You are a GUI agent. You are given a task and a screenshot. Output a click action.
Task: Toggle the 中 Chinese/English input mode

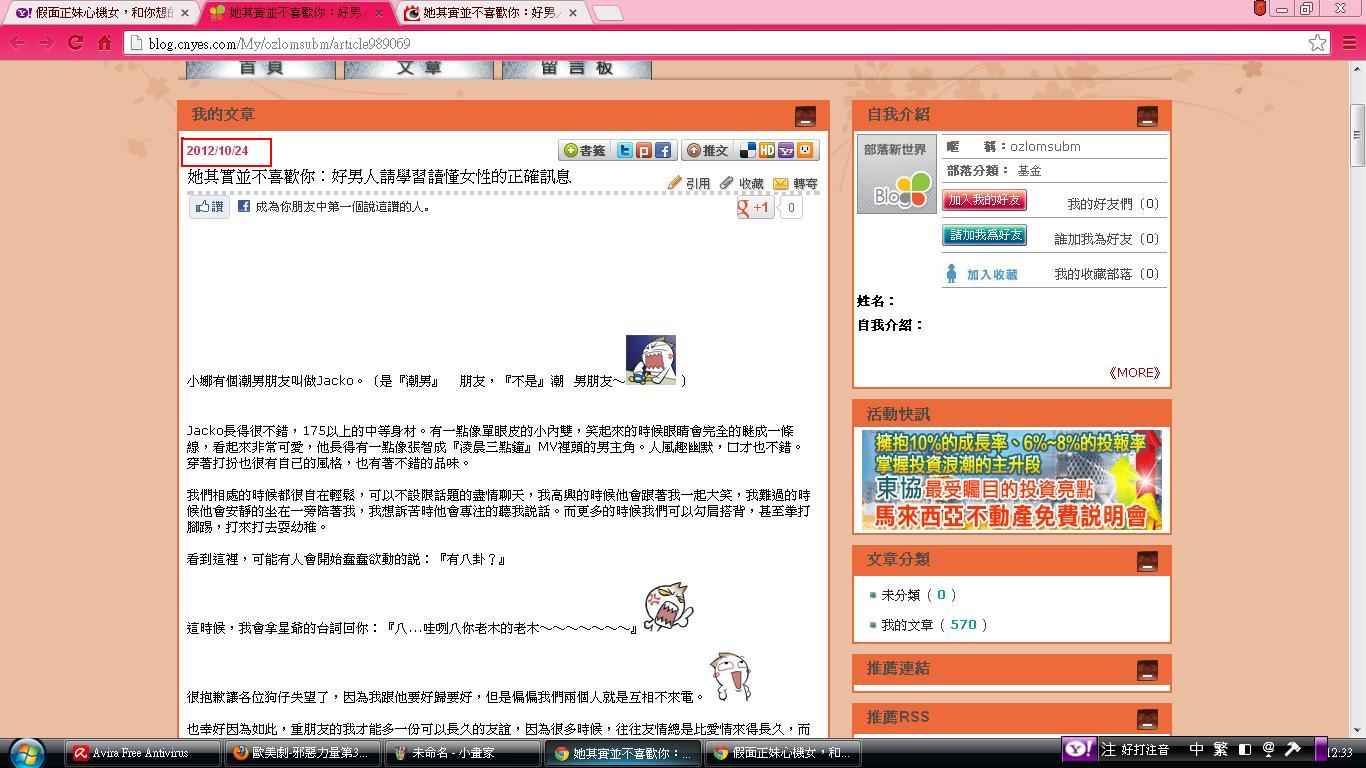[1196, 749]
